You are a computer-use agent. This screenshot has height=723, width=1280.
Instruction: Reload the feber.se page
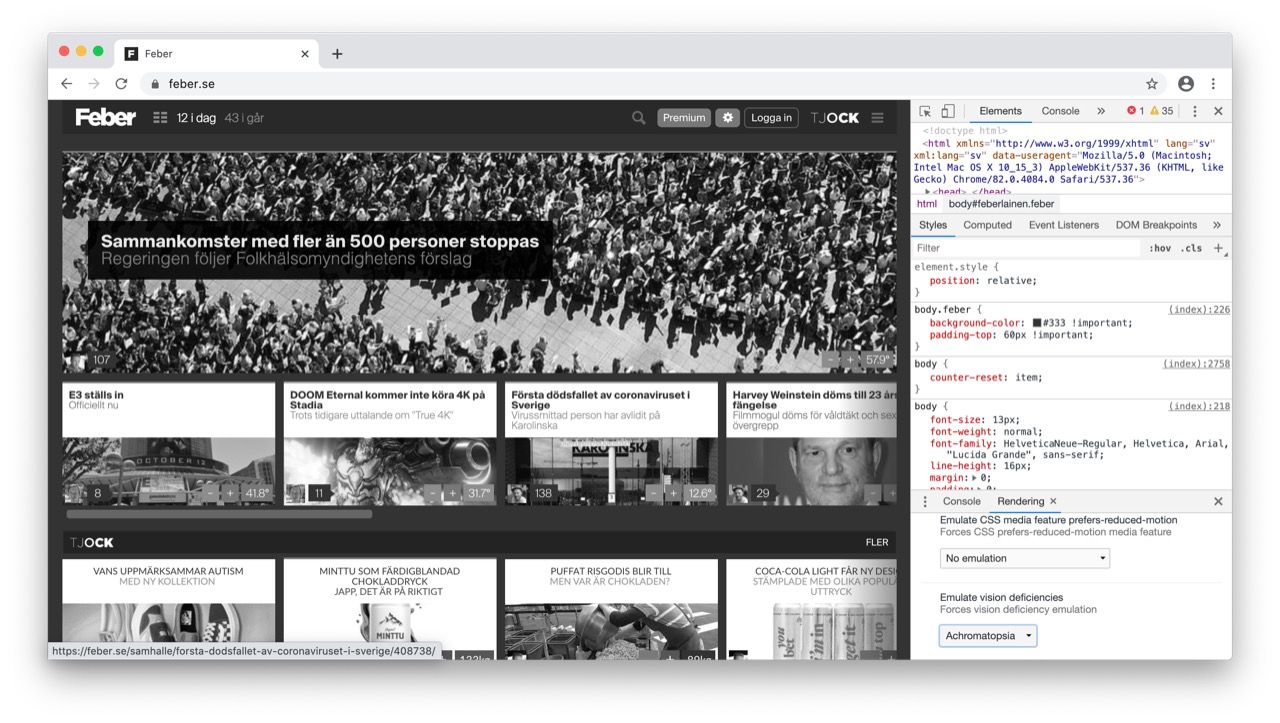[x=121, y=84]
